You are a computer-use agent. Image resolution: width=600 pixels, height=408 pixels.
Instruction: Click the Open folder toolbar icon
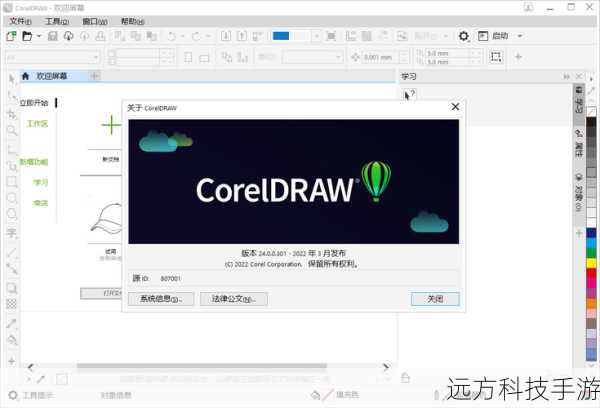click(27, 36)
